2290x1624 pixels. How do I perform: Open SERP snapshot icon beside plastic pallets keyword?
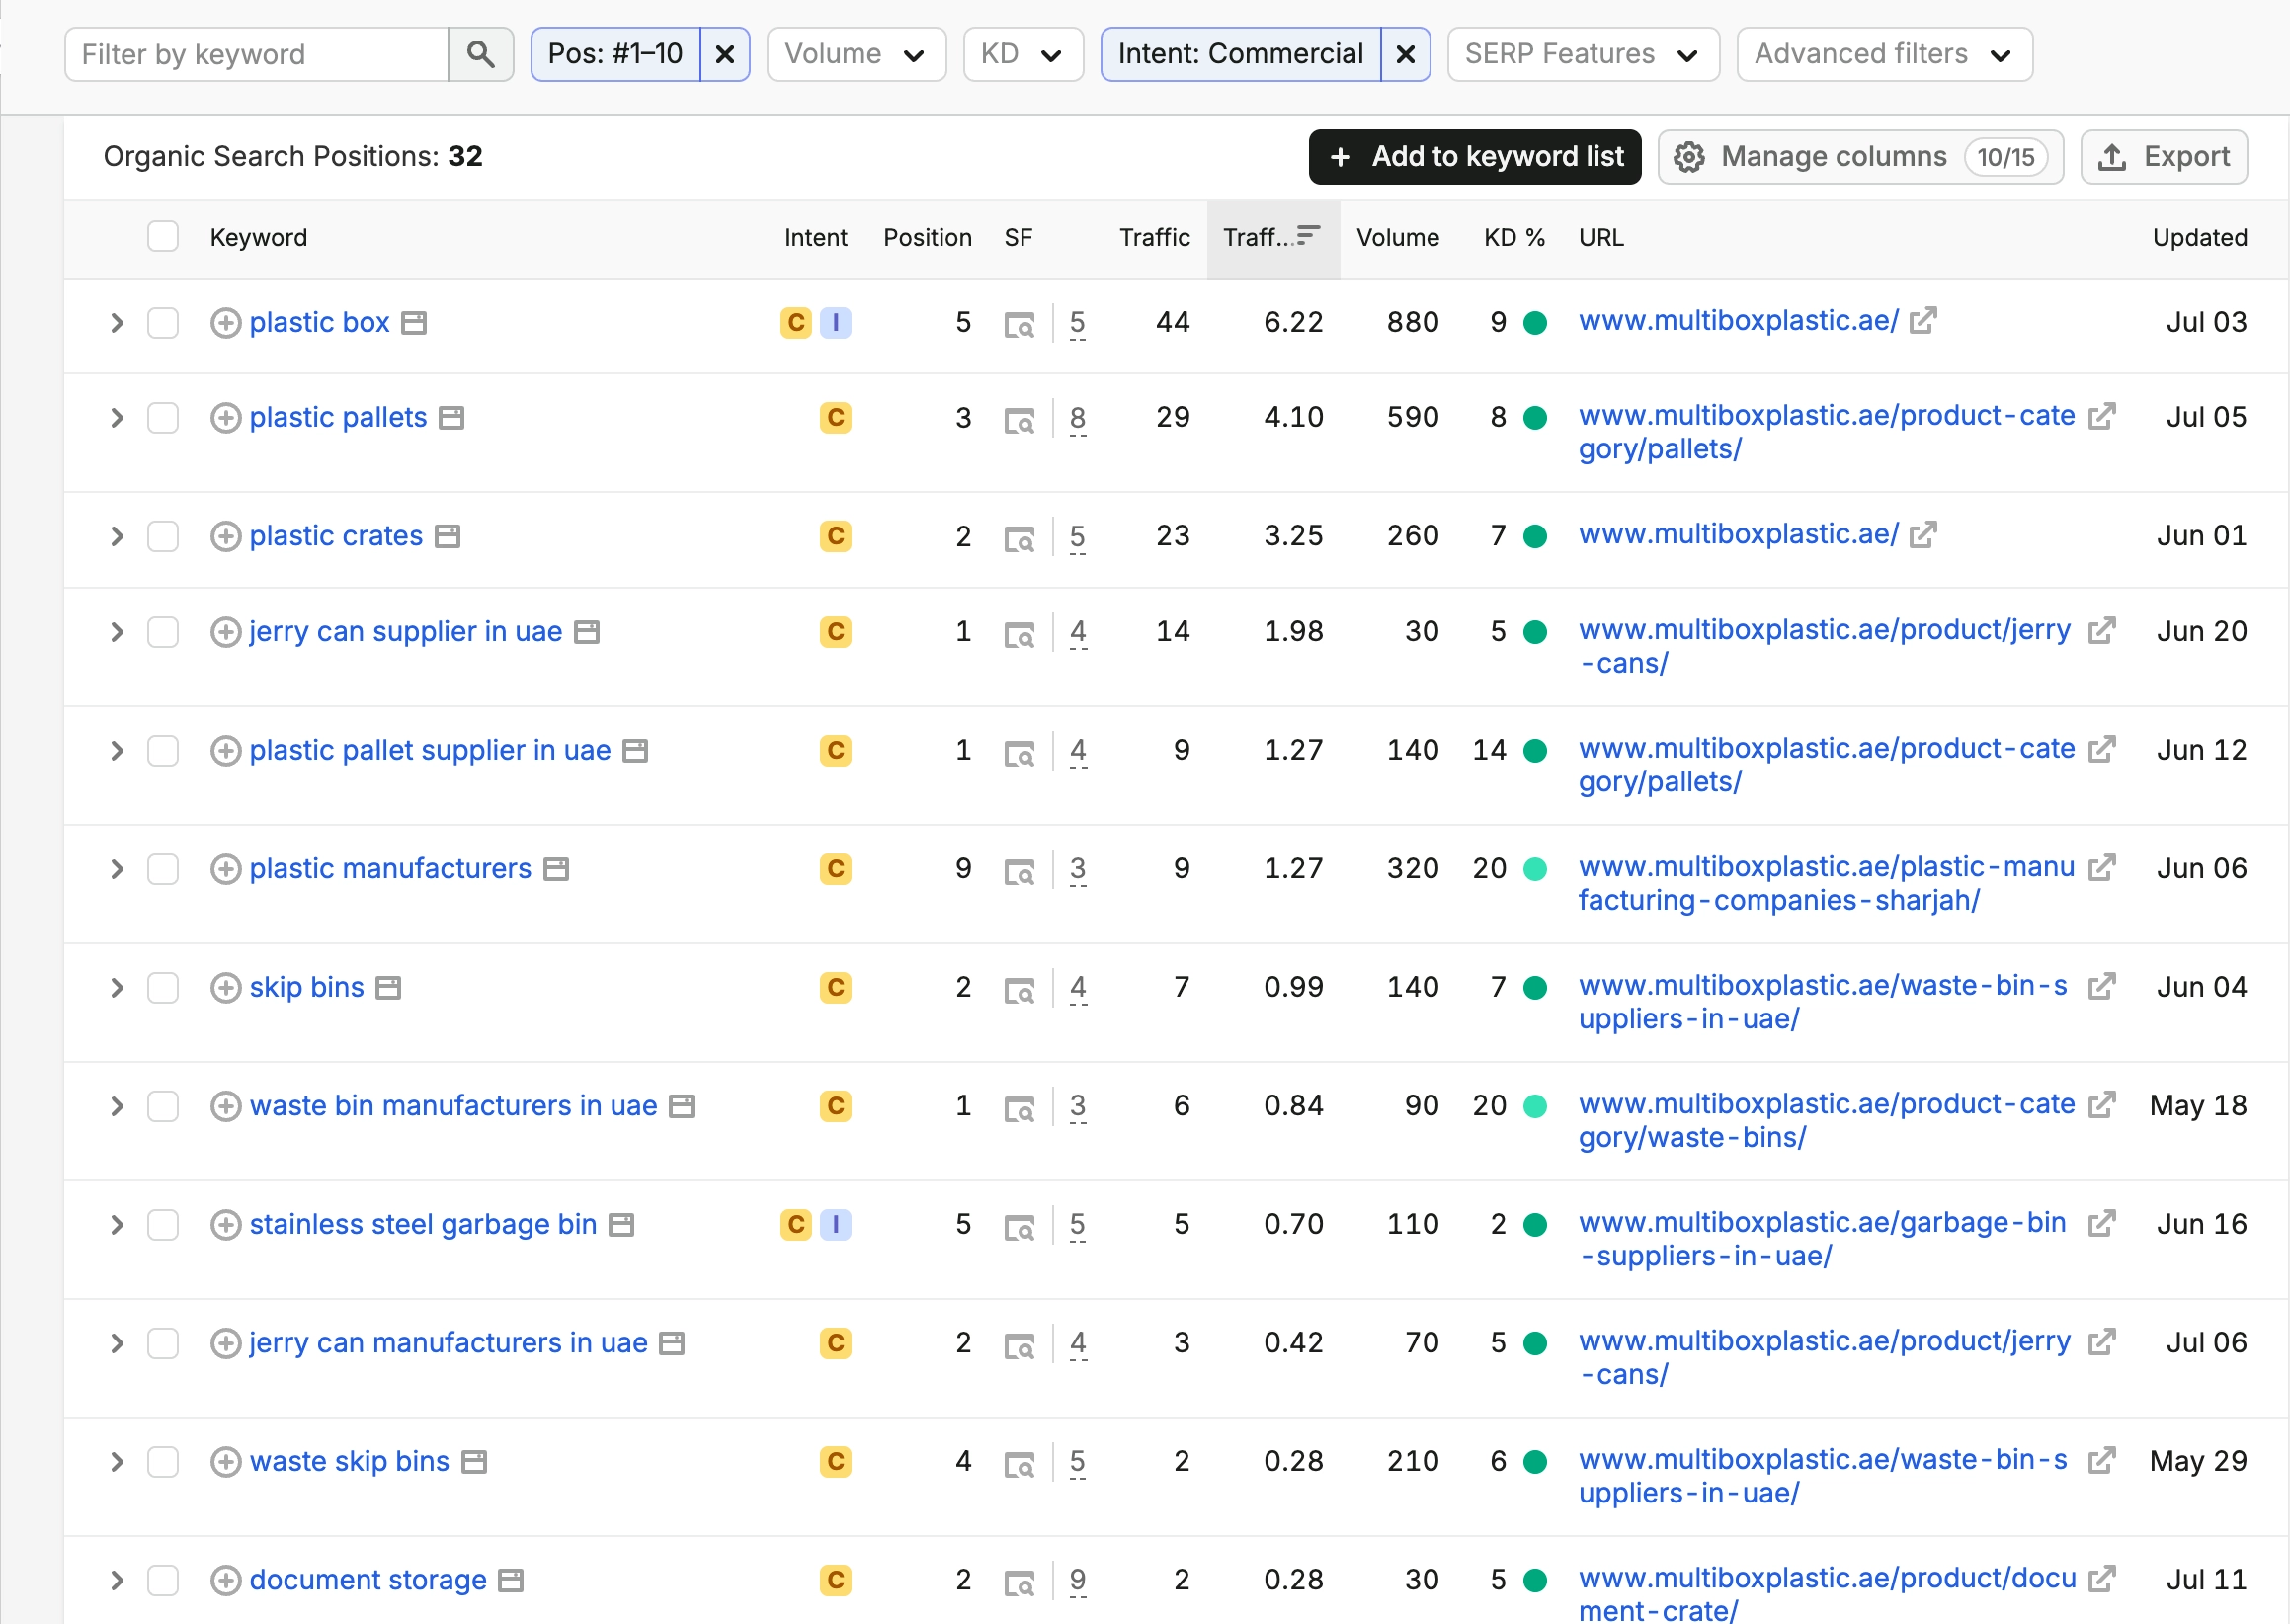(x=452, y=418)
